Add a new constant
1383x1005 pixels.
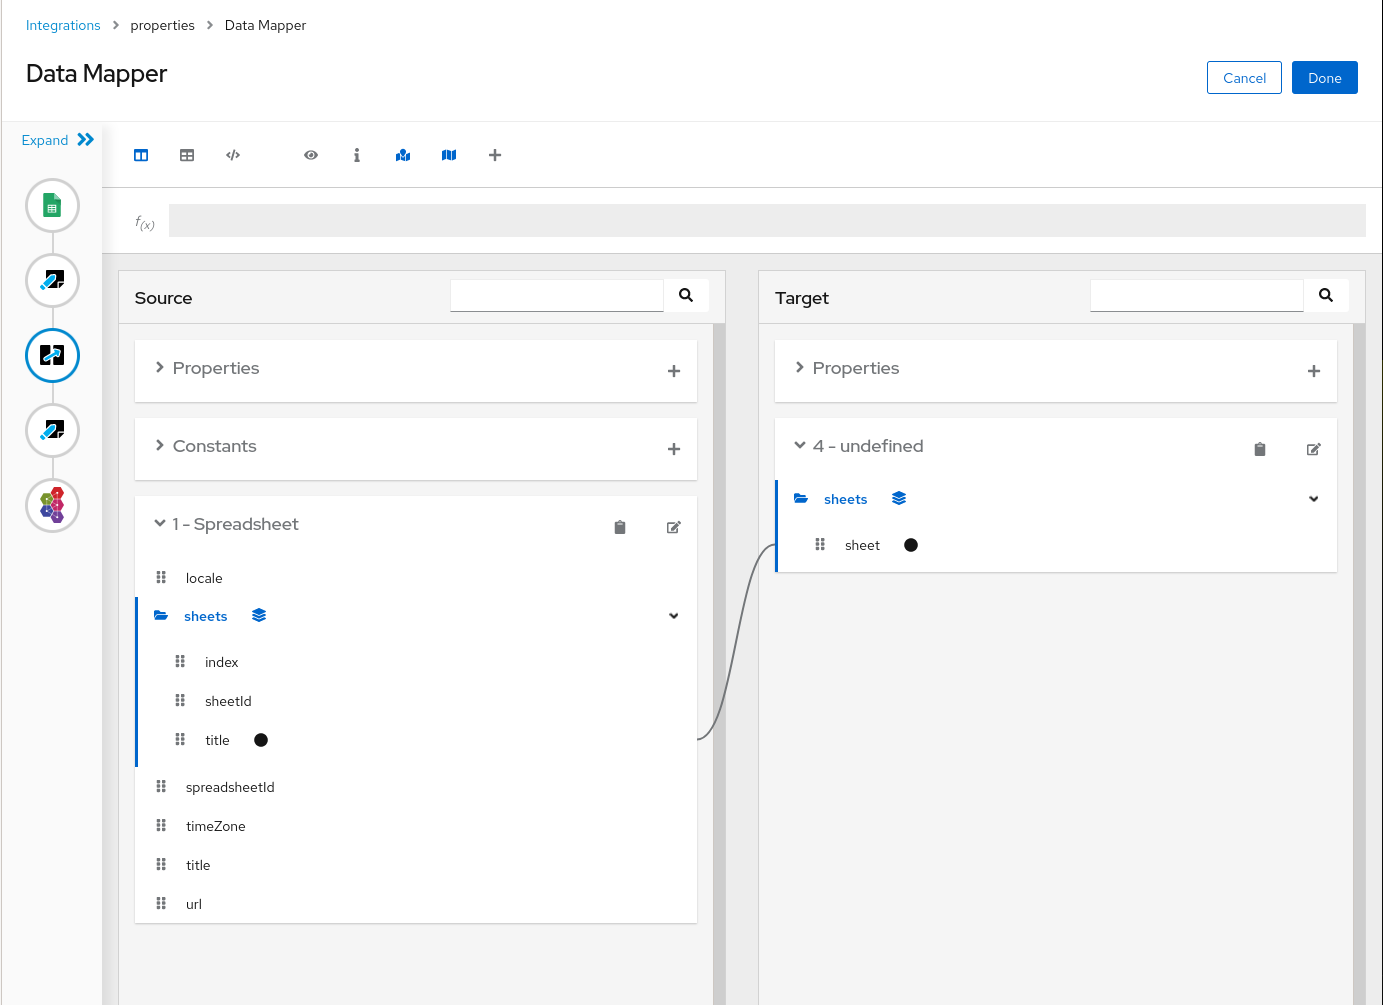(x=674, y=449)
